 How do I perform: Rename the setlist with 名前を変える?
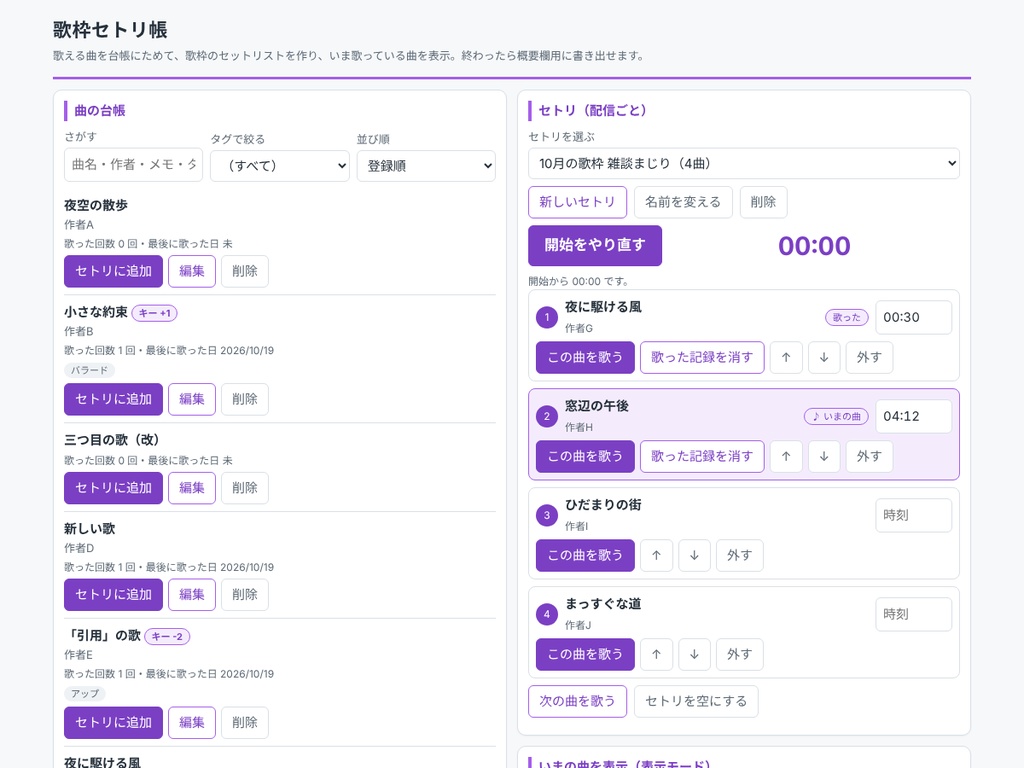tap(683, 202)
